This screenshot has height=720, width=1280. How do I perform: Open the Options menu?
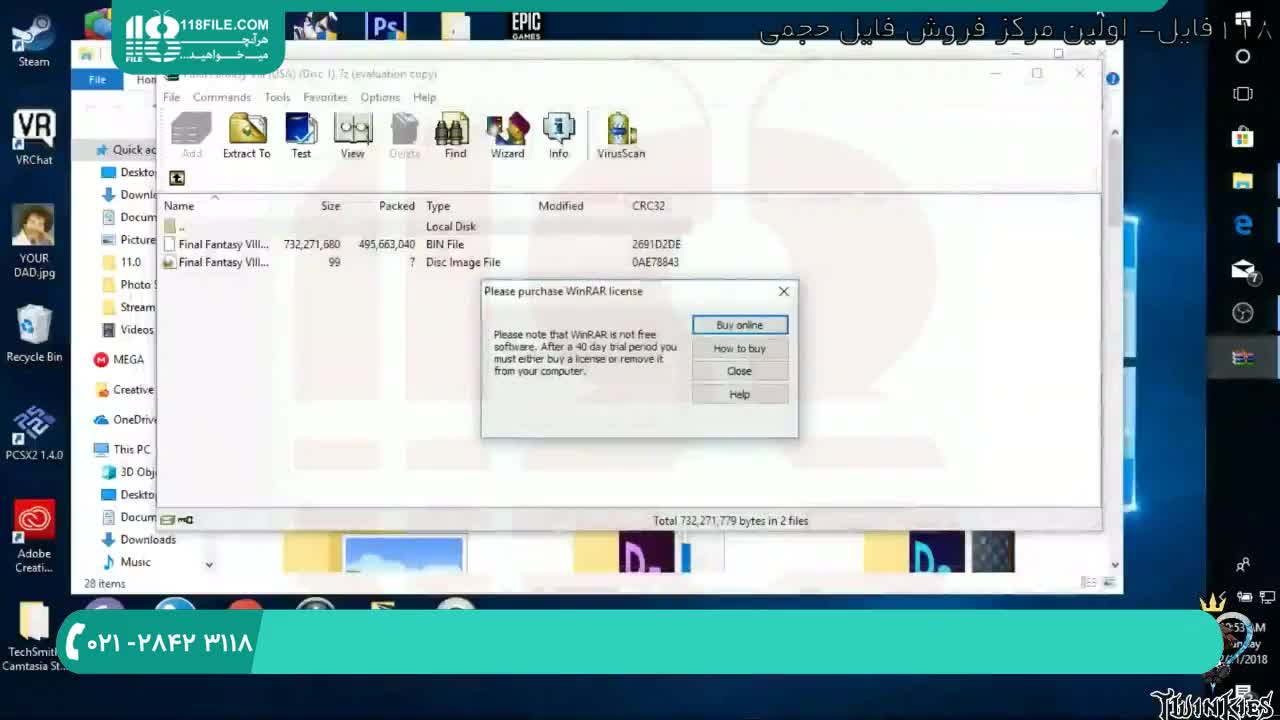380,97
